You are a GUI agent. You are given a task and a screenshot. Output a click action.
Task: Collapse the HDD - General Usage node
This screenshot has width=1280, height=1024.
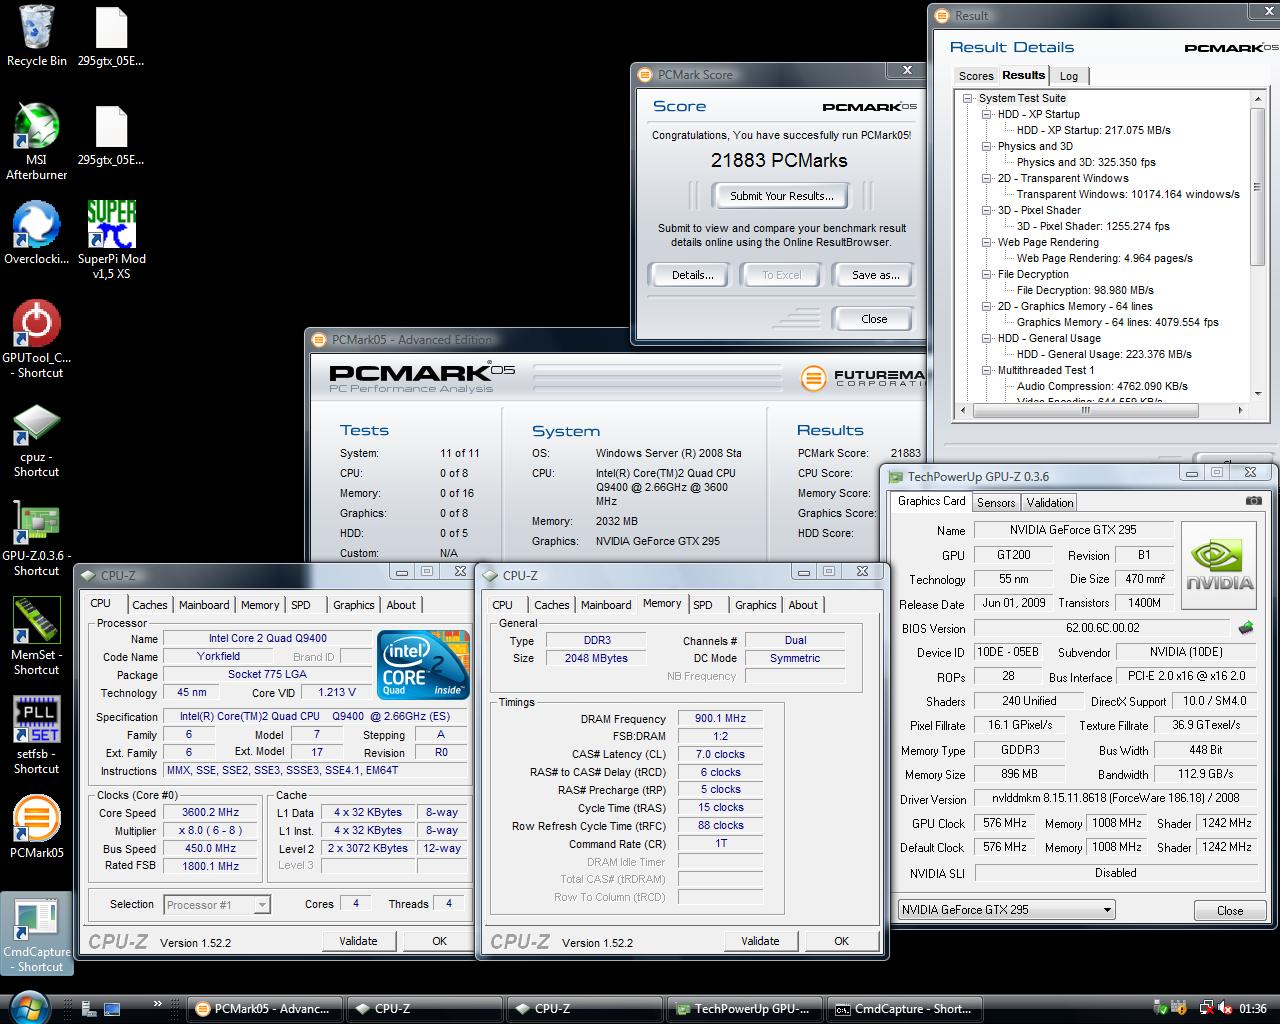pos(987,338)
